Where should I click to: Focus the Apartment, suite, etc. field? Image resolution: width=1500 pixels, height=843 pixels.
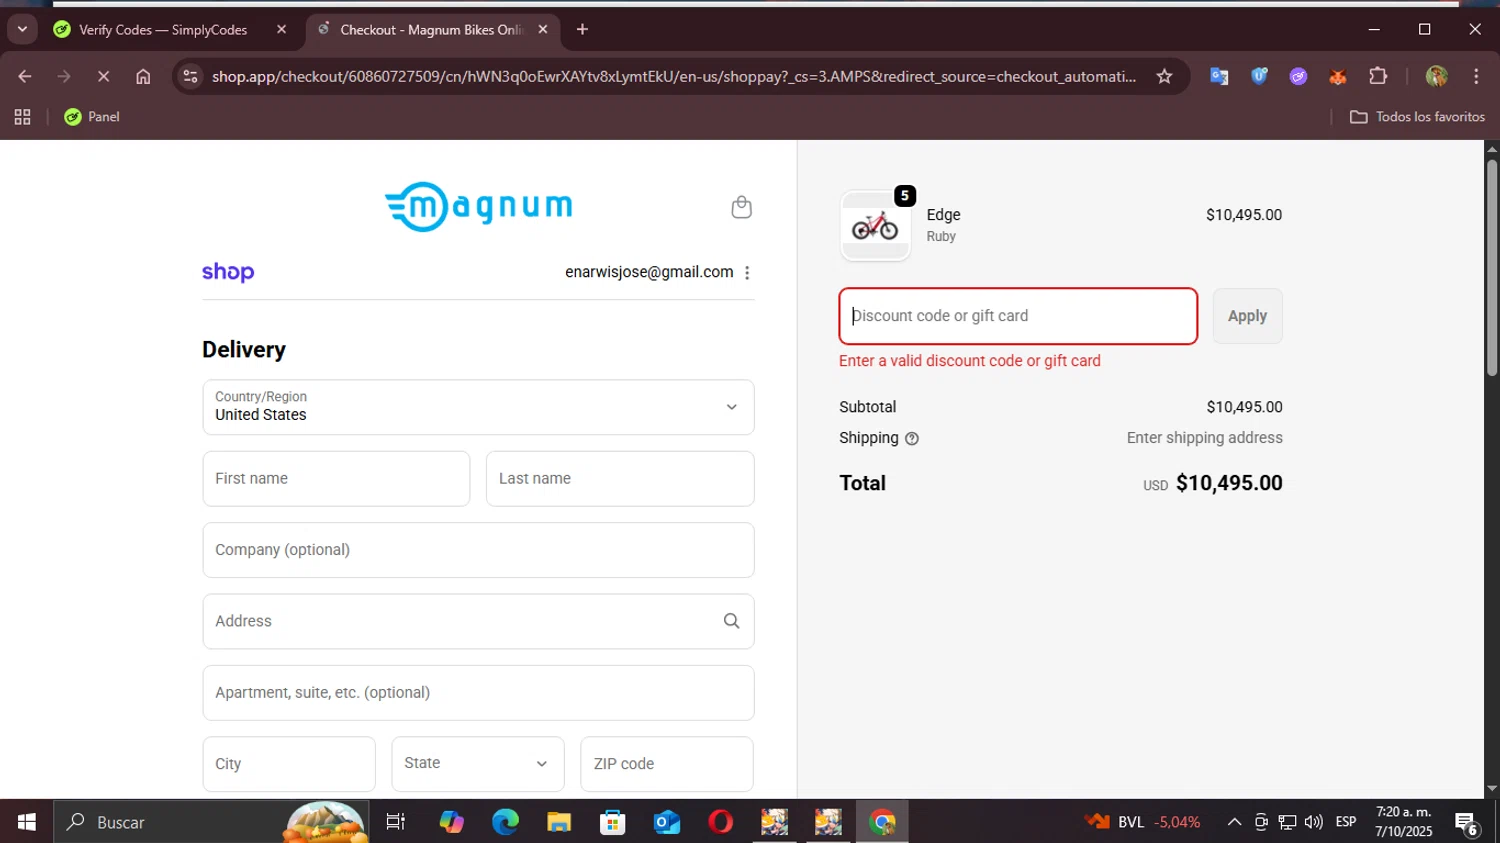coord(478,693)
